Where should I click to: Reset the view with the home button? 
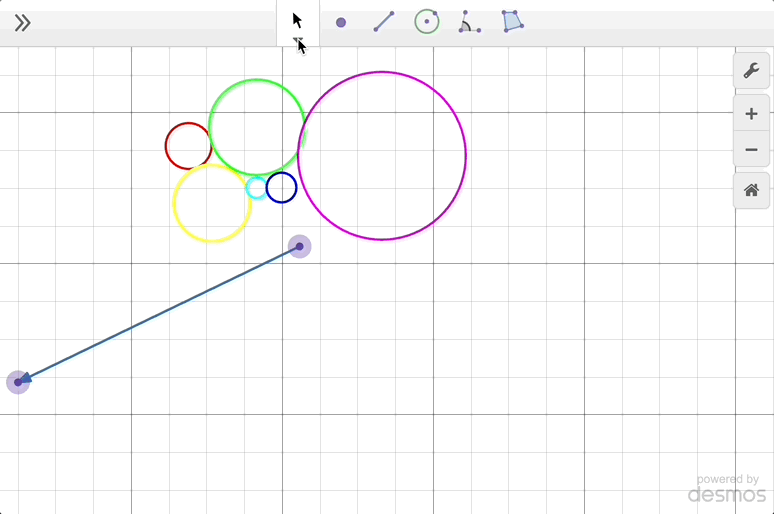click(751, 190)
